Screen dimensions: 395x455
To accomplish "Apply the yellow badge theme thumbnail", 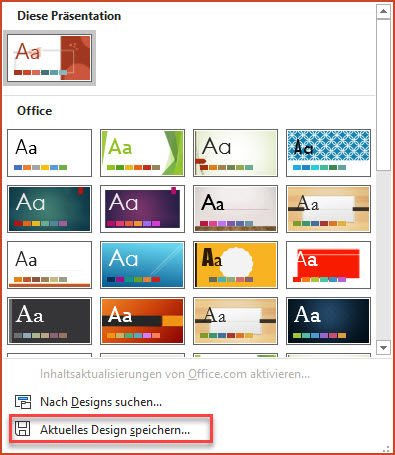I will tap(235, 265).
